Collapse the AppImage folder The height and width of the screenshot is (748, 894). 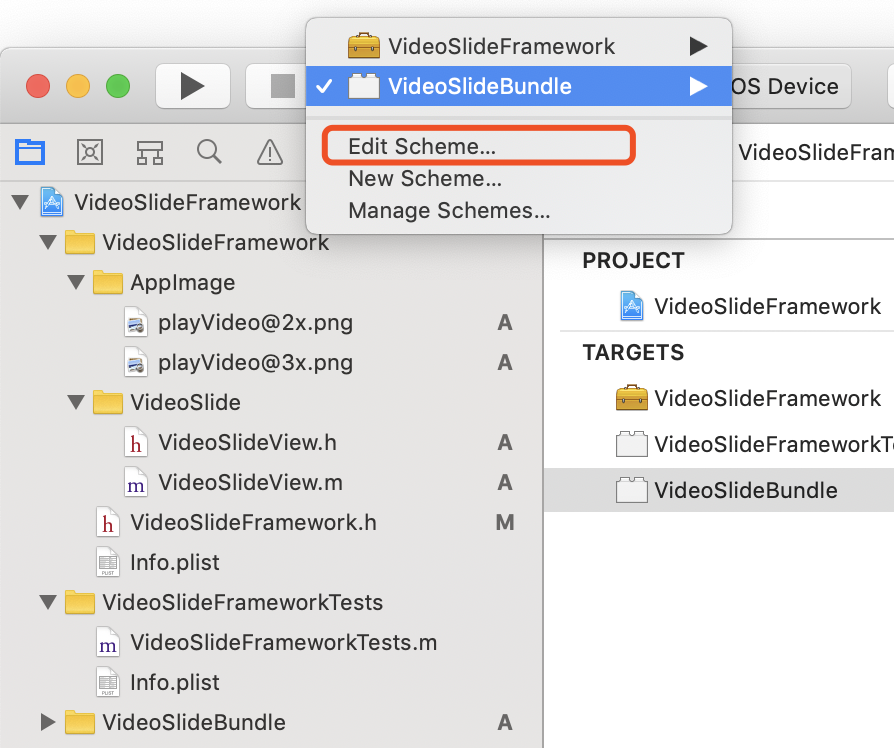pyautogui.click(x=76, y=282)
